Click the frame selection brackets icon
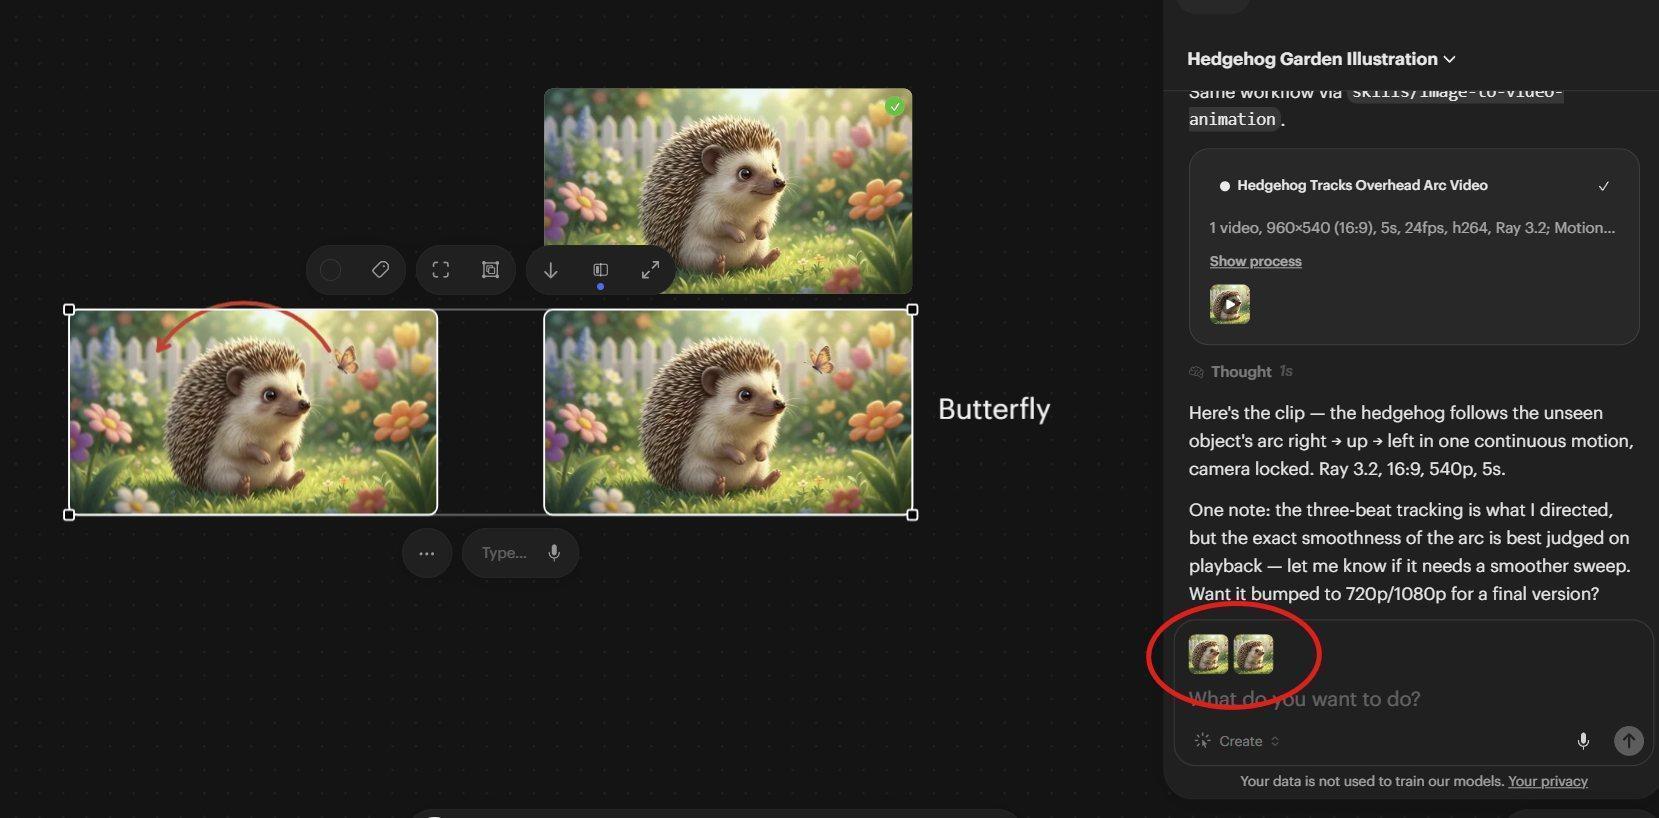1659x818 pixels. point(441,270)
